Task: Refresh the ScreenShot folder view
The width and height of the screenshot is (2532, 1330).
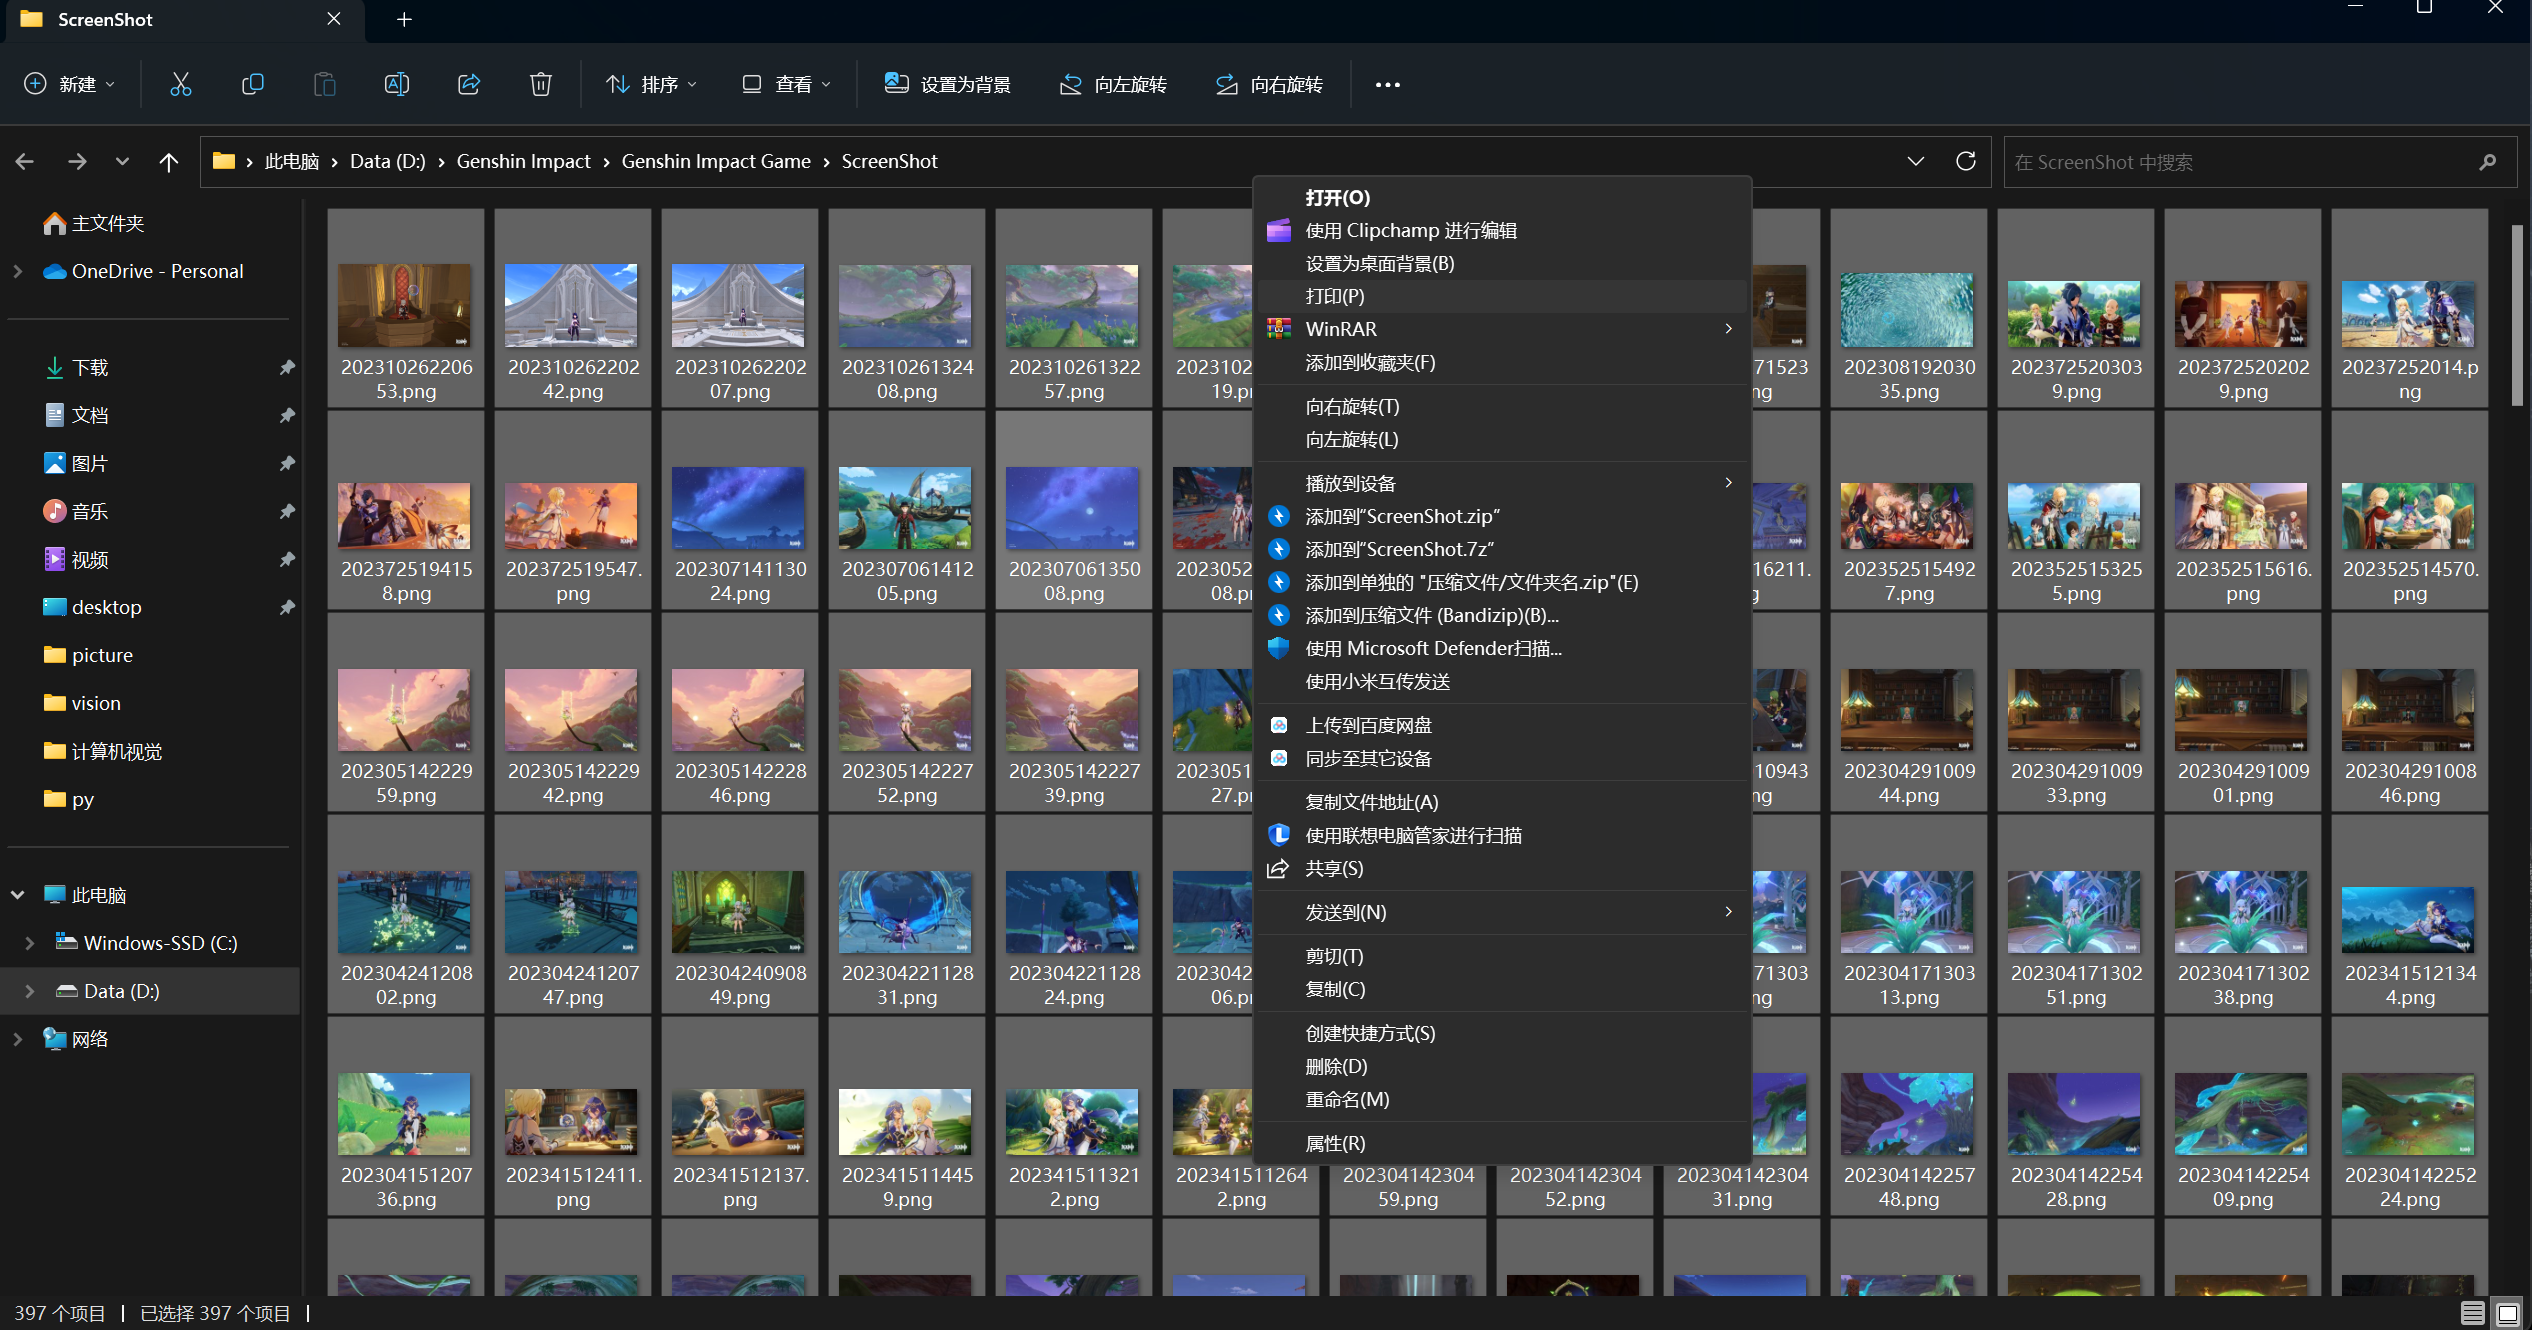Action: 1966,161
